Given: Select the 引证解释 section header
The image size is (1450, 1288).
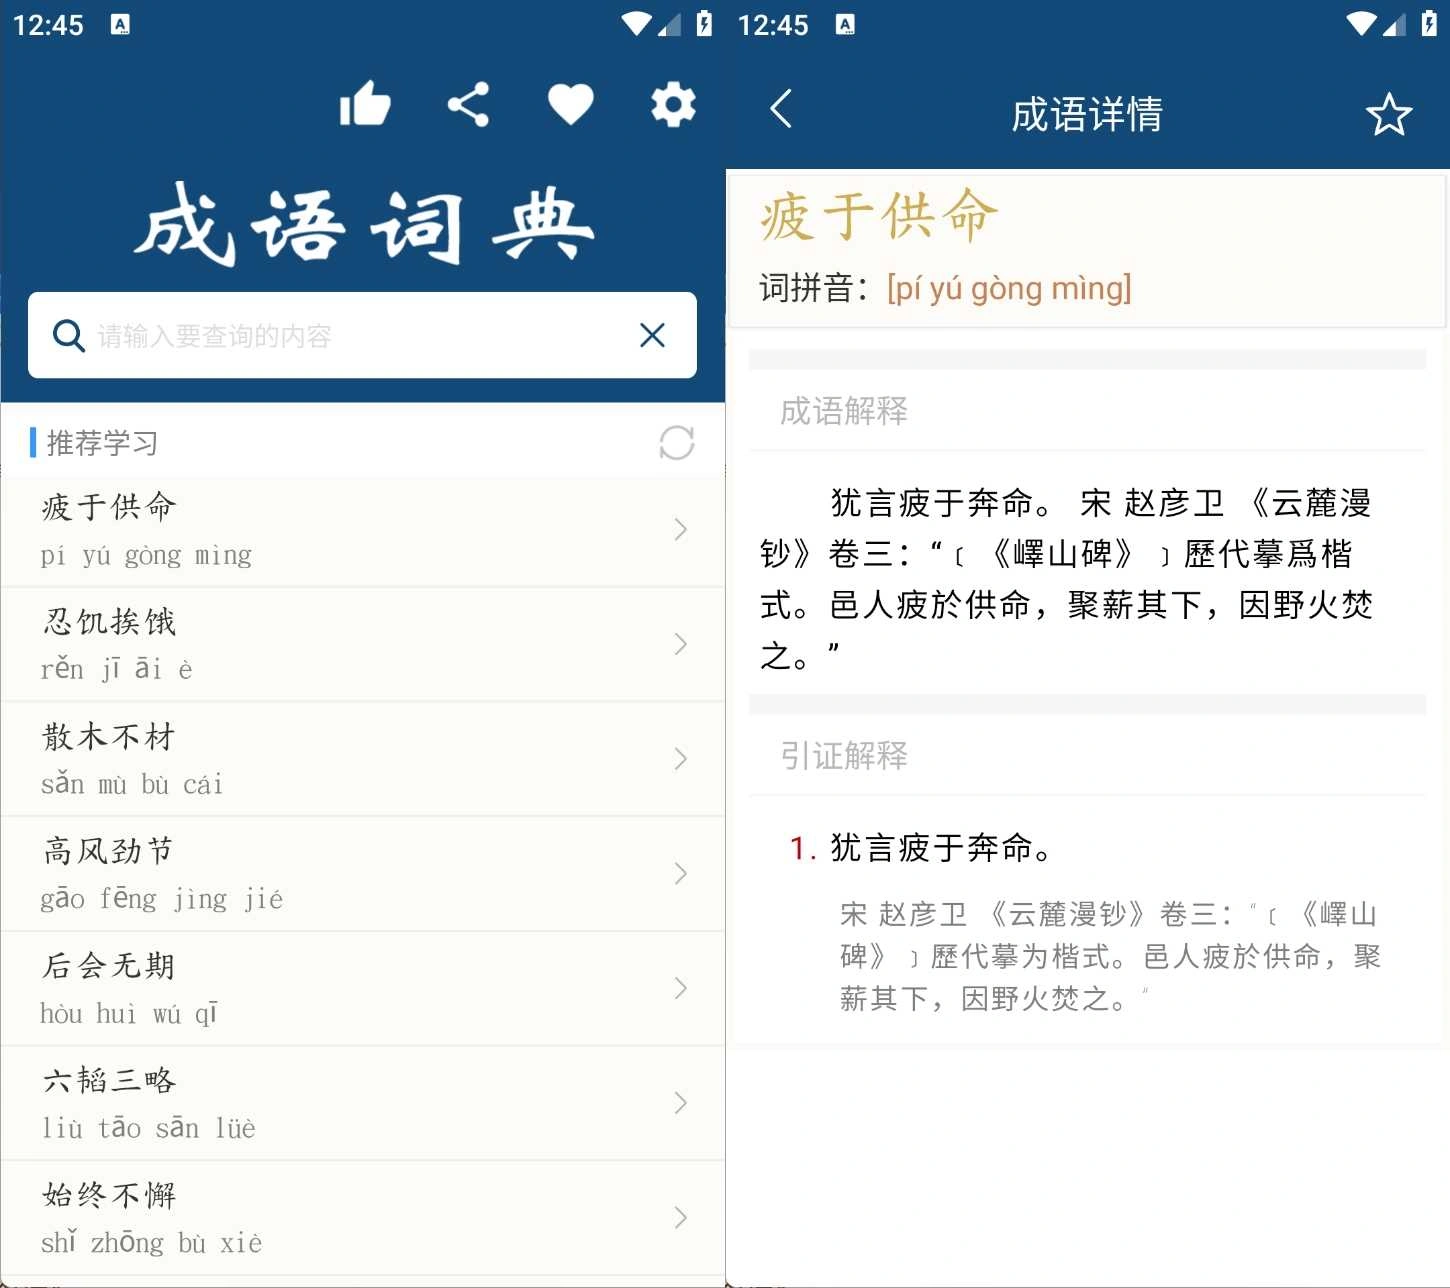Looking at the screenshot, I should [844, 756].
